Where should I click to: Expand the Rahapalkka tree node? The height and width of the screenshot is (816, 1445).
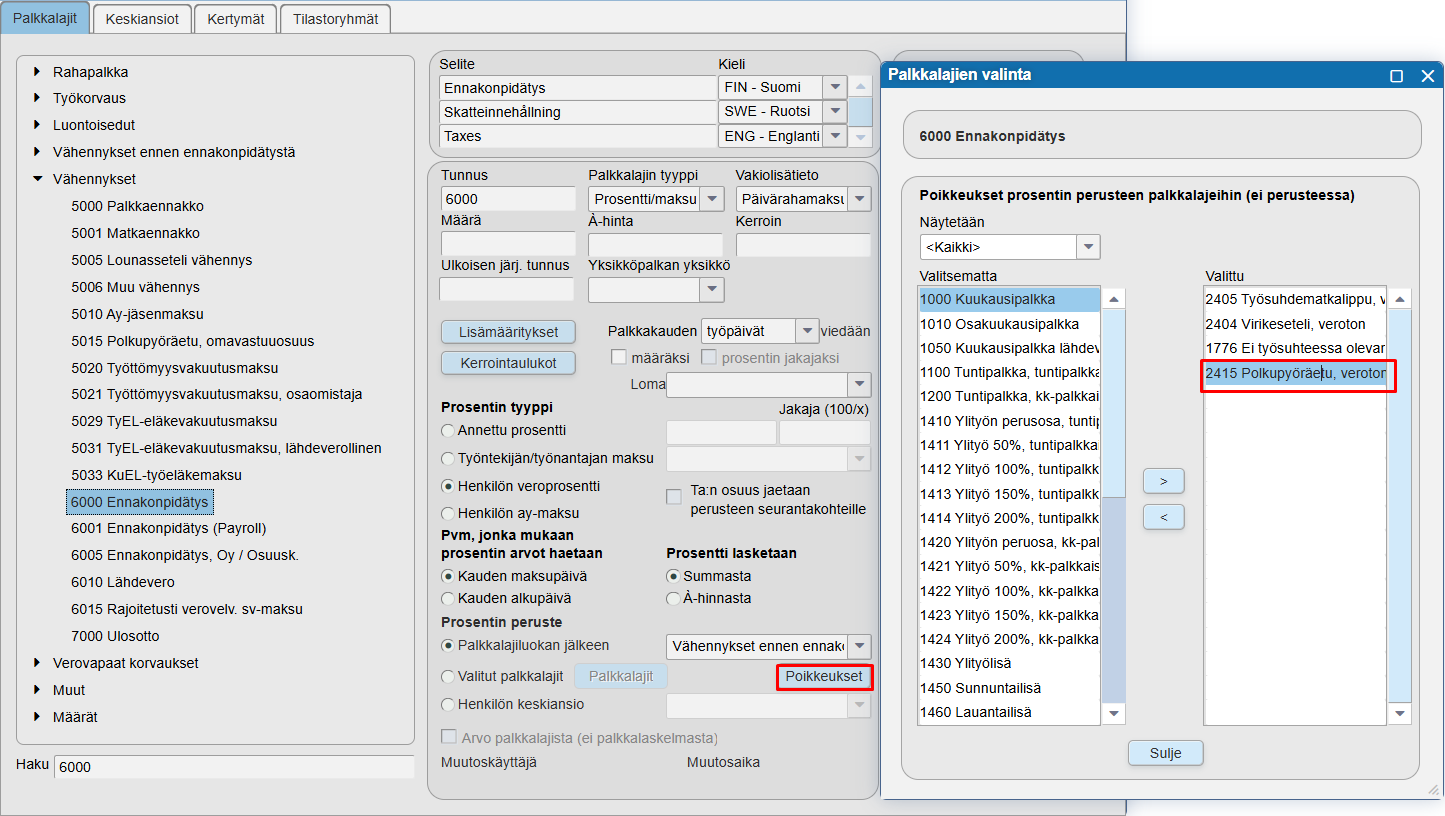point(38,72)
